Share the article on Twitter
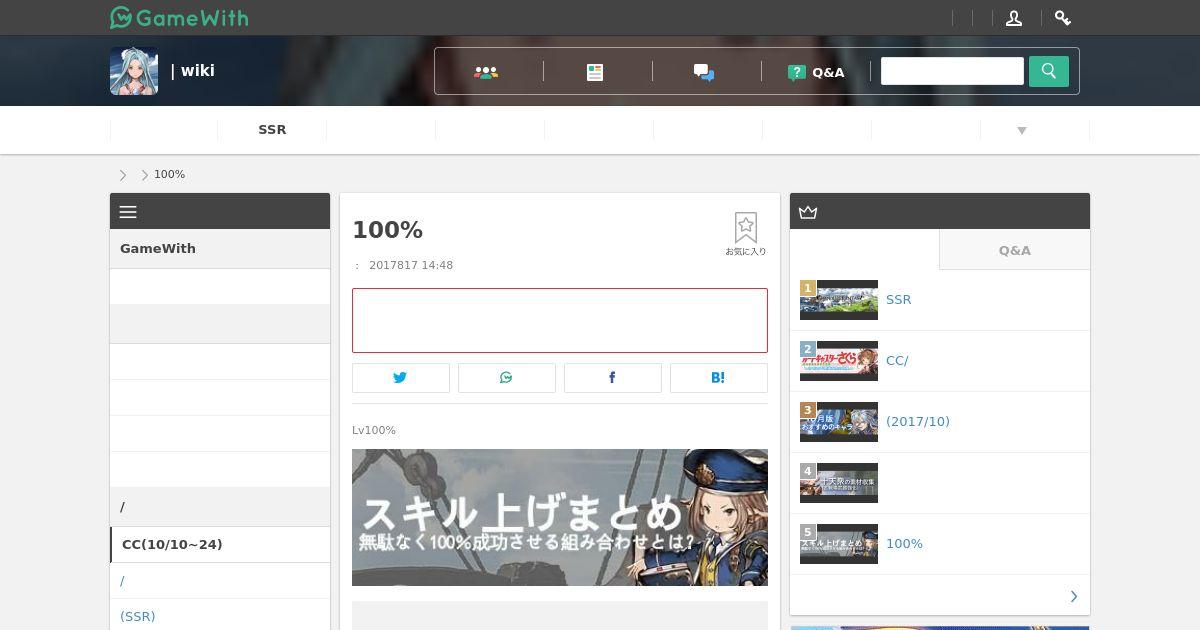1200x630 pixels. 401,378
